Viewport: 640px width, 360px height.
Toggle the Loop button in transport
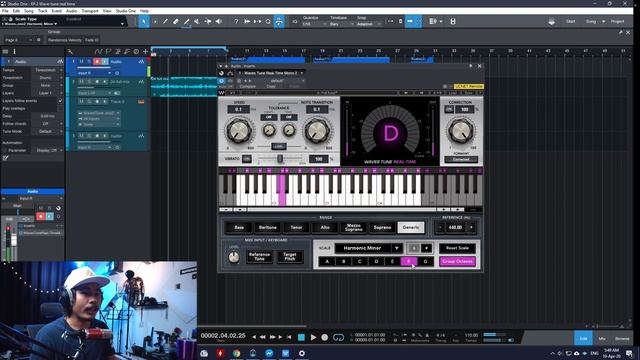[338, 338]
